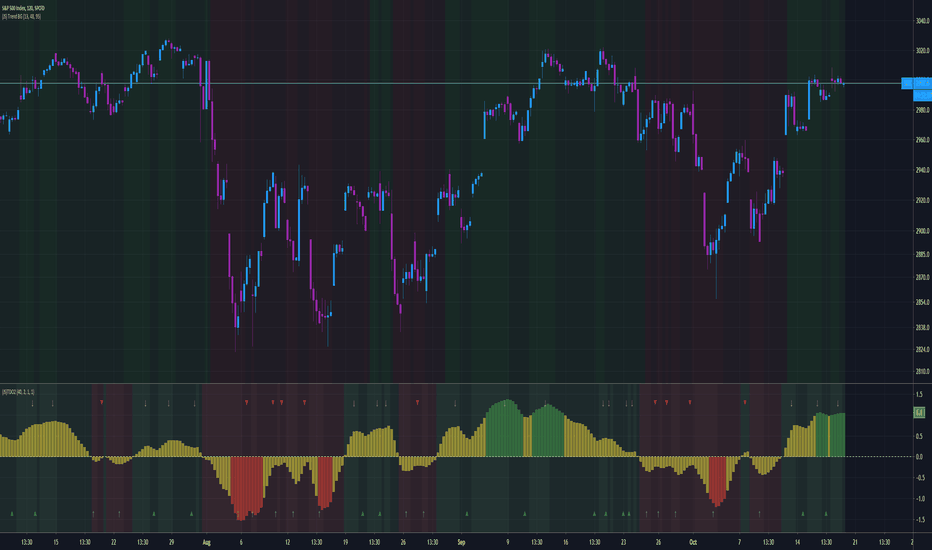Click the leftmost green up-triangle marker in indicator pane
Screen dimensions: 932x550
pyautogui.click(x=12, y=514)
